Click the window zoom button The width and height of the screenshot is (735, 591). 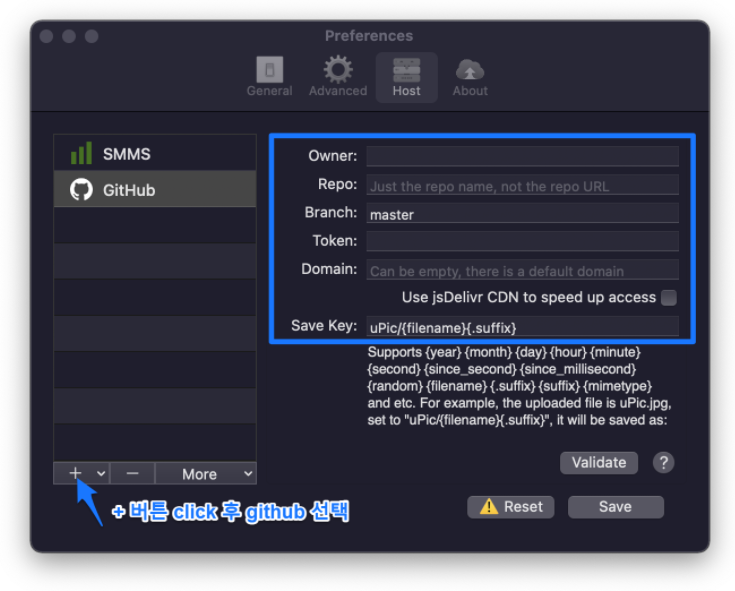pyautogui.click(x=92, y=36)
